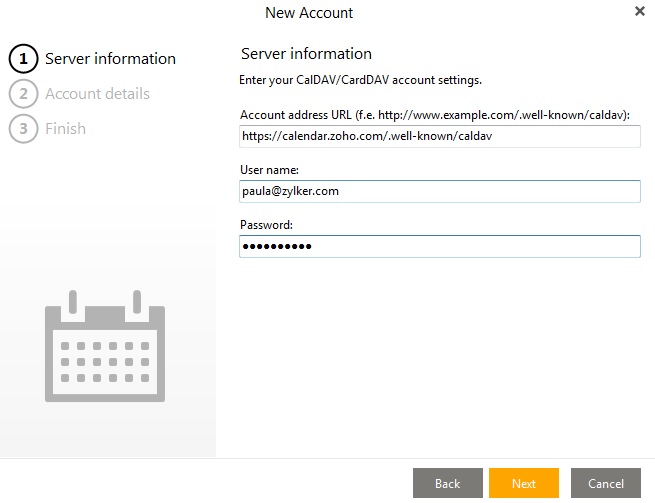Select the Account details wizard step
The image size is (655, 503).
97,94
